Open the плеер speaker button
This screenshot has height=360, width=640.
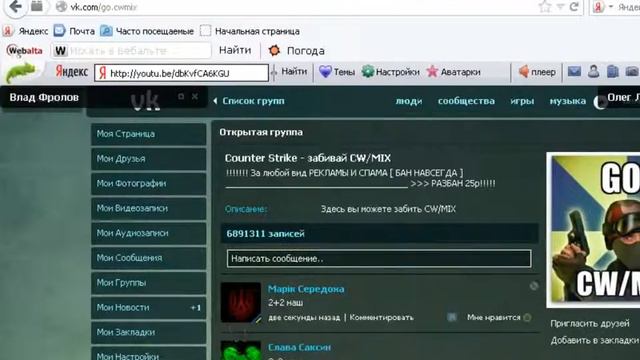pyautogui.click(x=537, y=72)
